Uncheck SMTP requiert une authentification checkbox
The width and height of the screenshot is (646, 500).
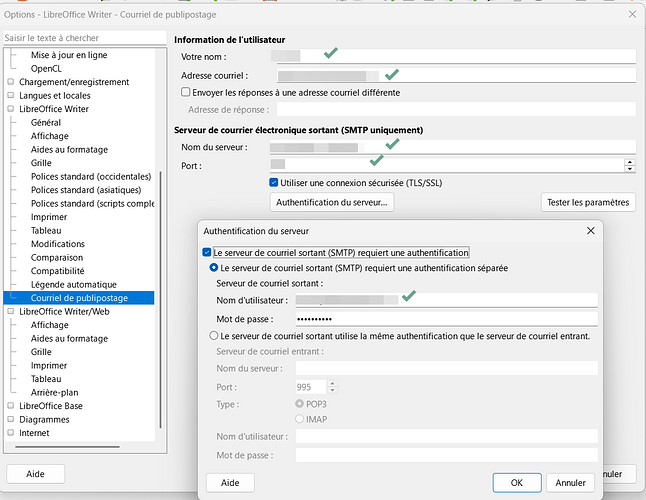point(208,253)
